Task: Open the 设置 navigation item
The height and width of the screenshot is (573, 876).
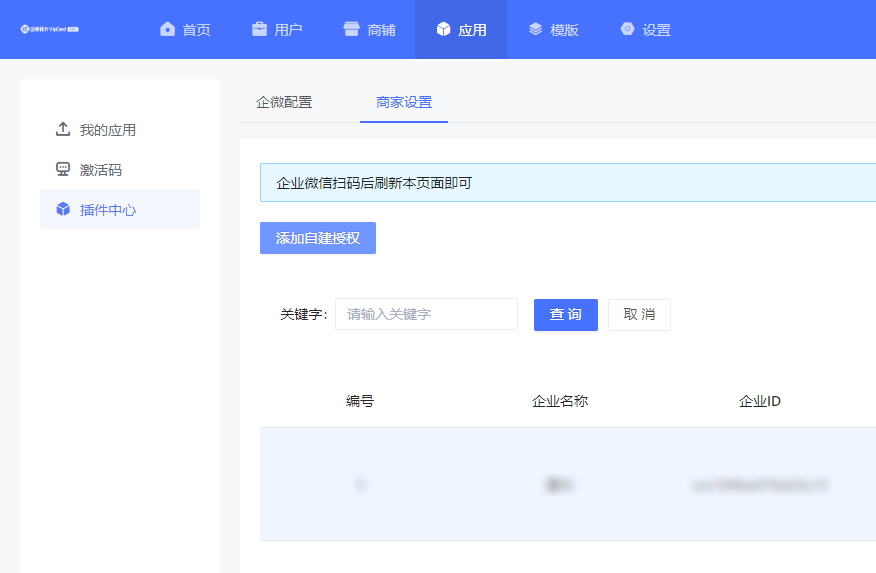Action: tap(645, 30)
